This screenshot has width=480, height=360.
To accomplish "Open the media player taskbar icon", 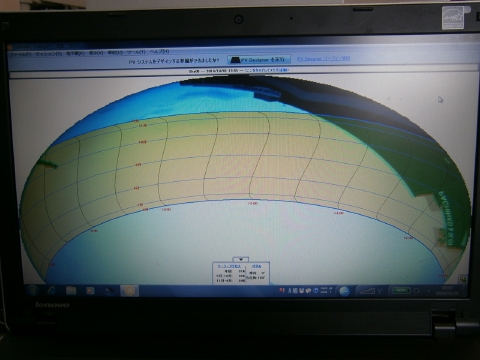I will coord(90,291).
